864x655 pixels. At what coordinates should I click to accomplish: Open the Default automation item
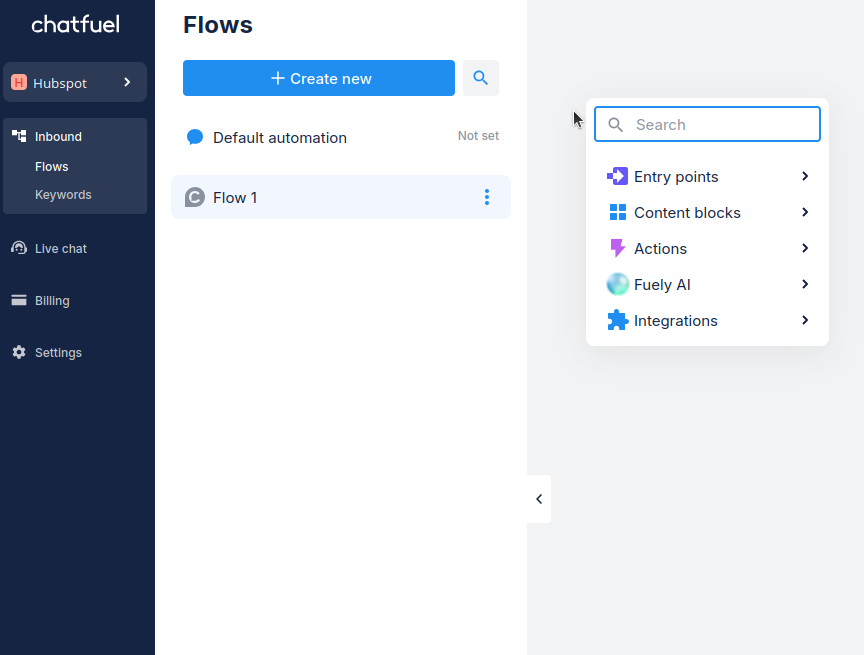pyautogui.click(x=280, y=138)
